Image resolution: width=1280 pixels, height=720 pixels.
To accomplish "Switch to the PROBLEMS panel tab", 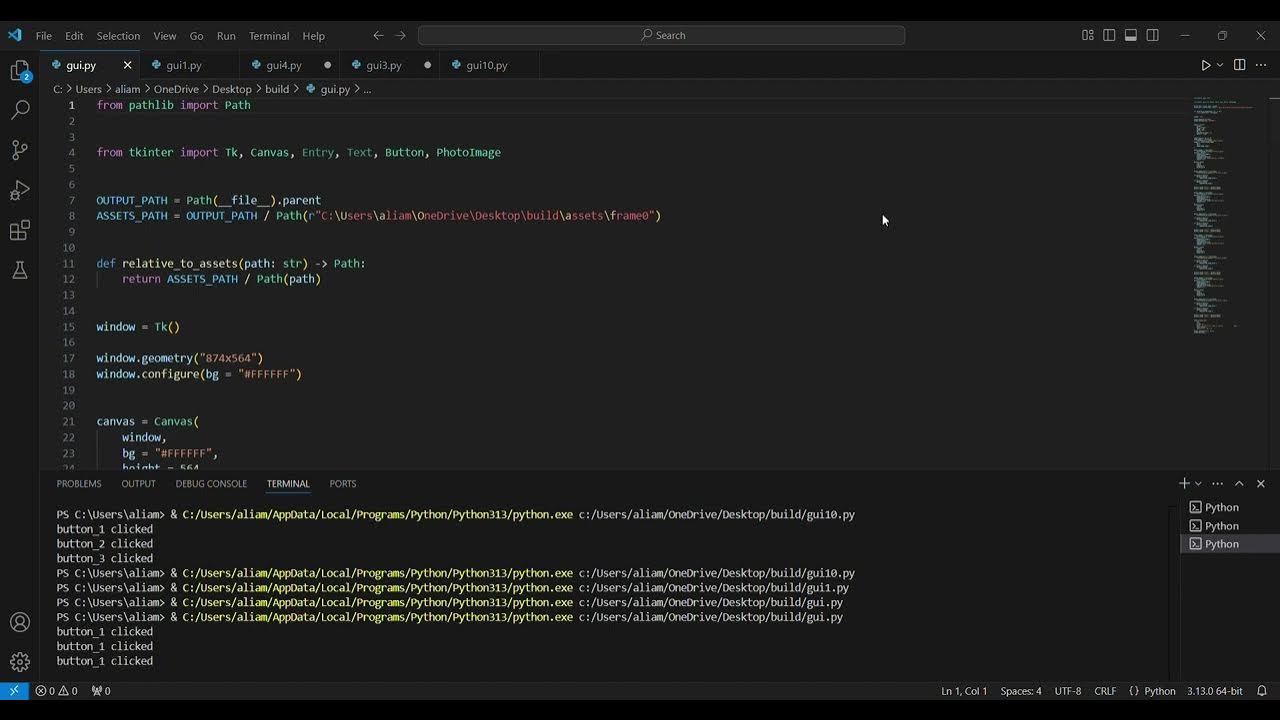I will [79, 483].
